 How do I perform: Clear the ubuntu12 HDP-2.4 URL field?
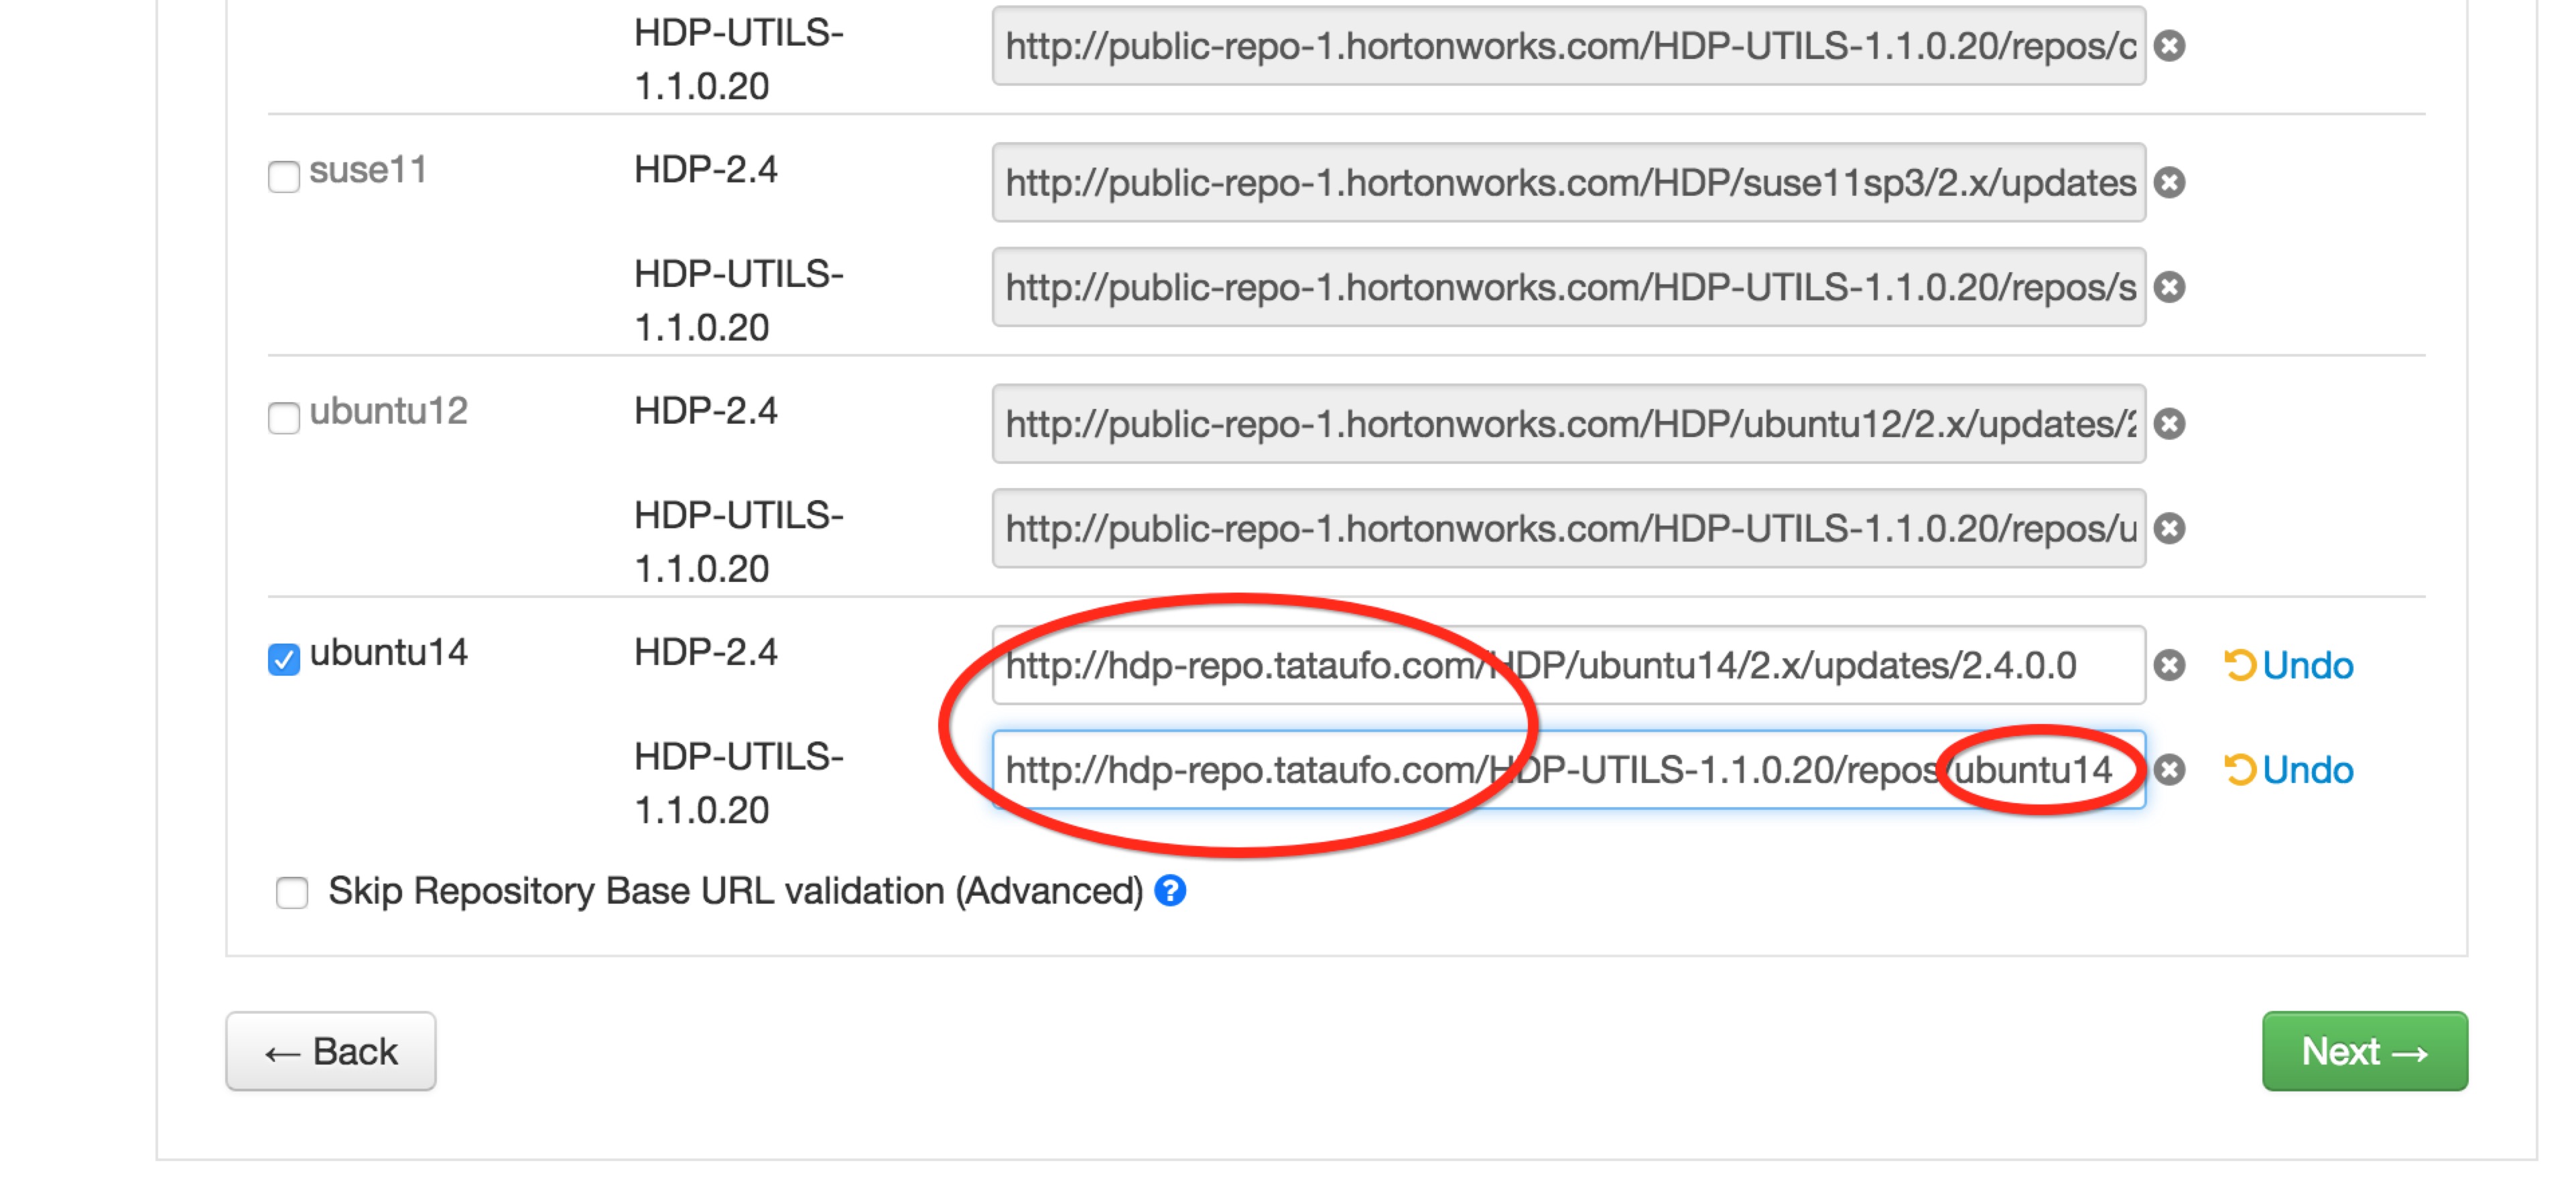(2169, 424)
